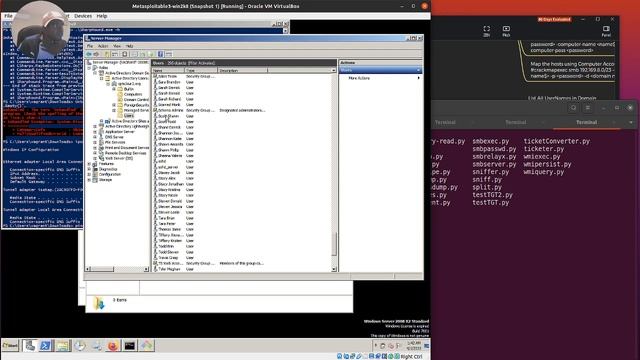Click Firefox icon in Windows taskbar

113,346
